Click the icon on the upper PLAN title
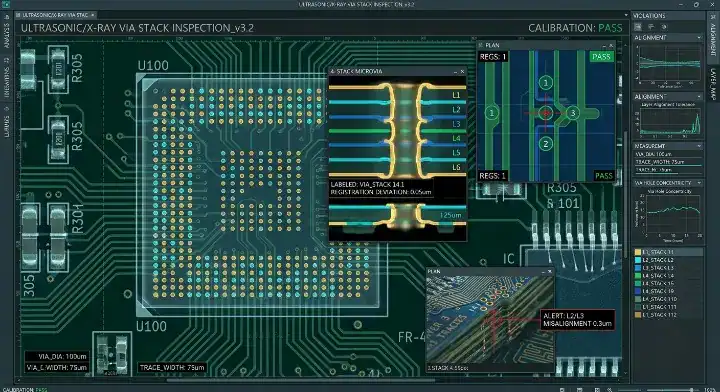 [481, 45]
